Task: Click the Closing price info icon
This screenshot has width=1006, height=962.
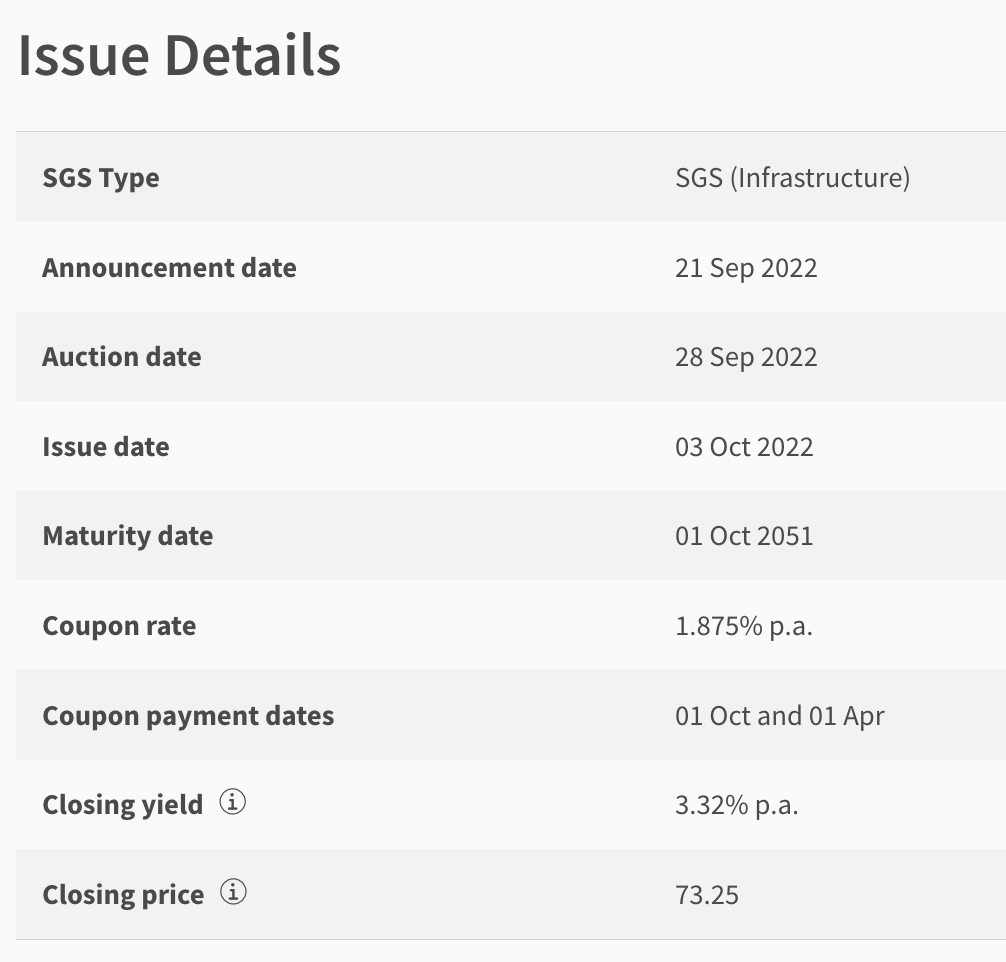Action: click(x=234, y=892)
